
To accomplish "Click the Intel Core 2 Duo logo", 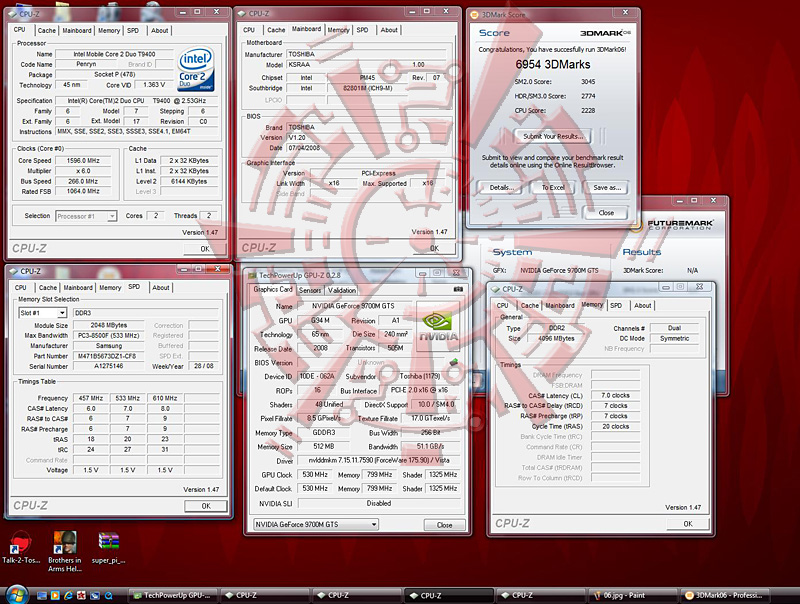I will coord(196,69).
